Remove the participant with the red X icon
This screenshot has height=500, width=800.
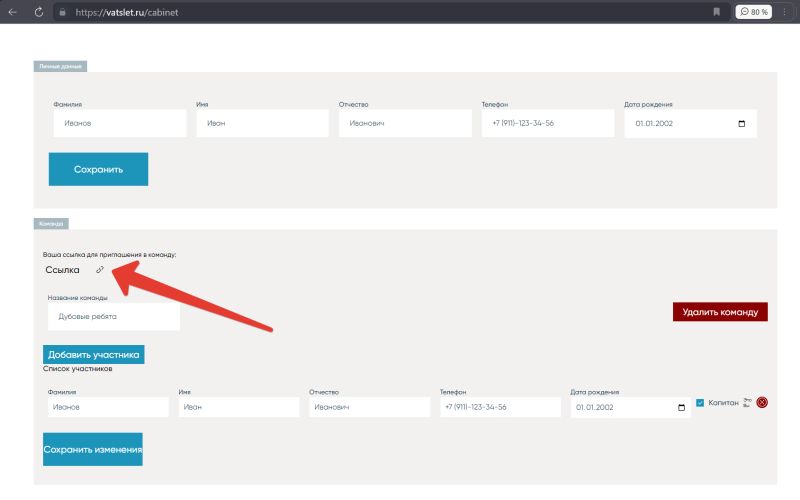coord(762,402)
